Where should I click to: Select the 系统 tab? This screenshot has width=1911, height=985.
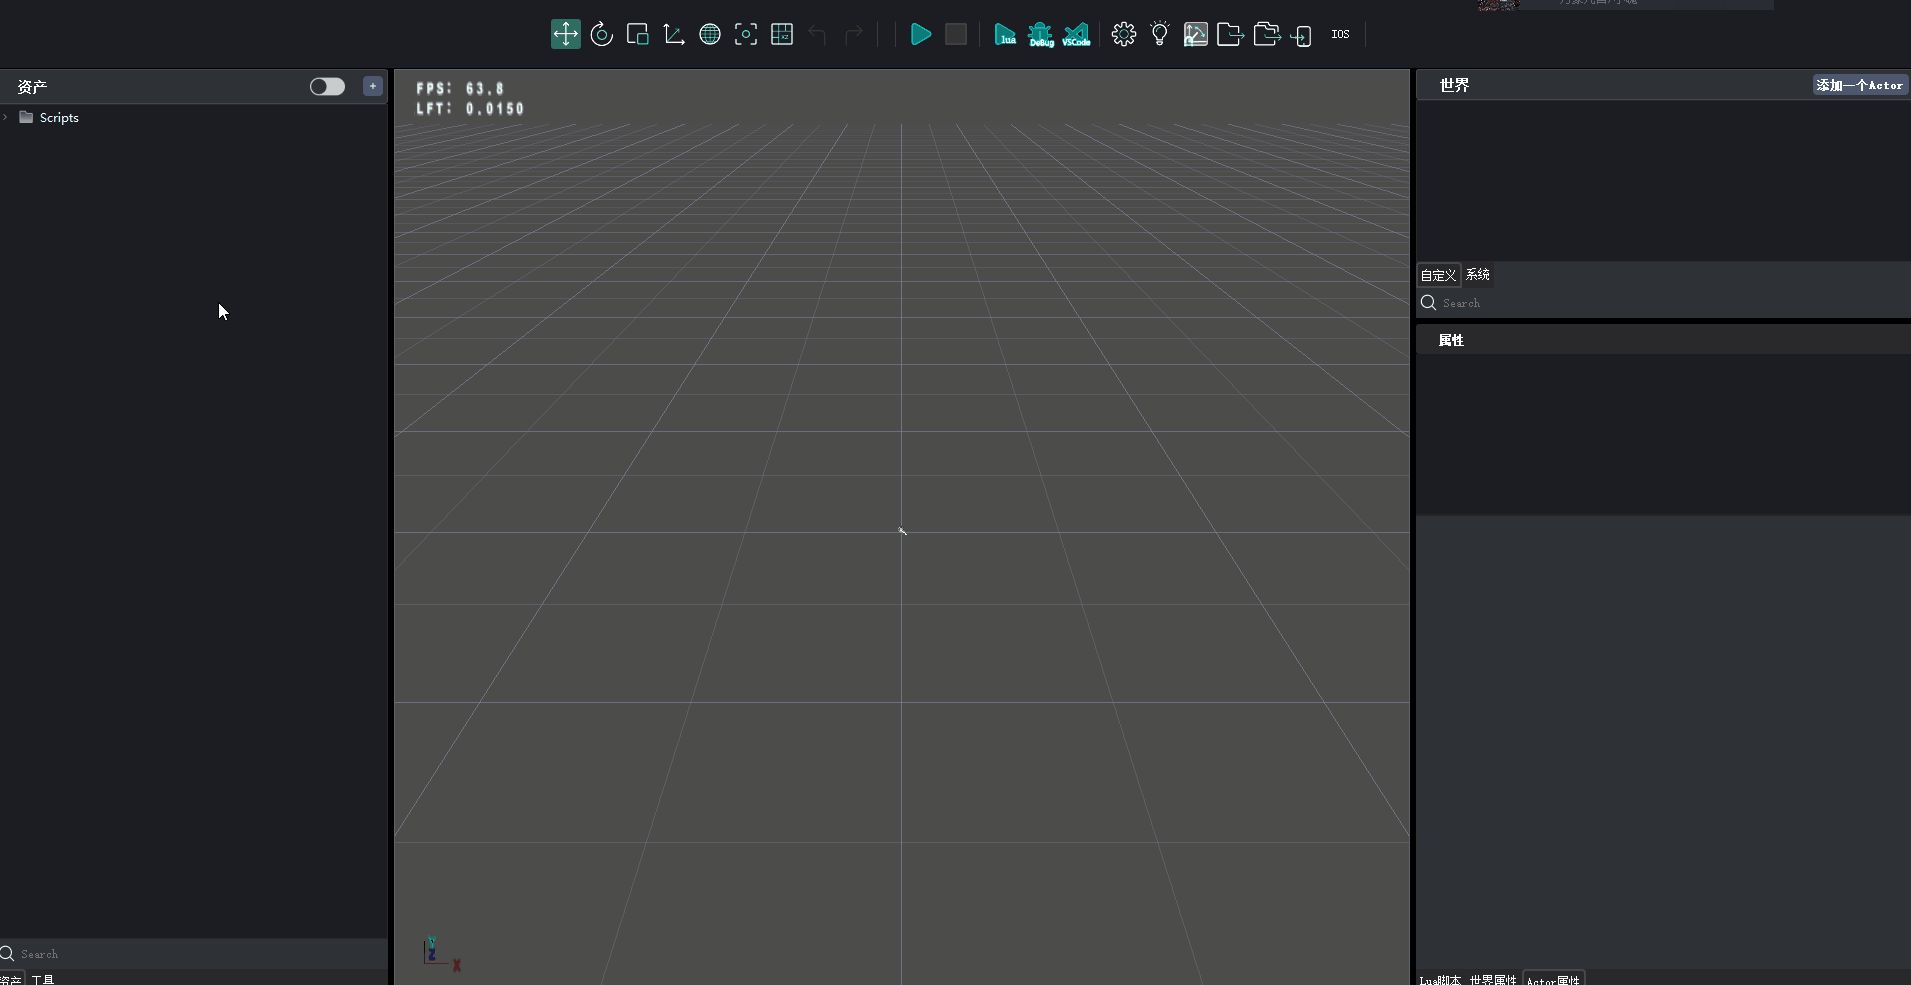(x=1478, y=274)
